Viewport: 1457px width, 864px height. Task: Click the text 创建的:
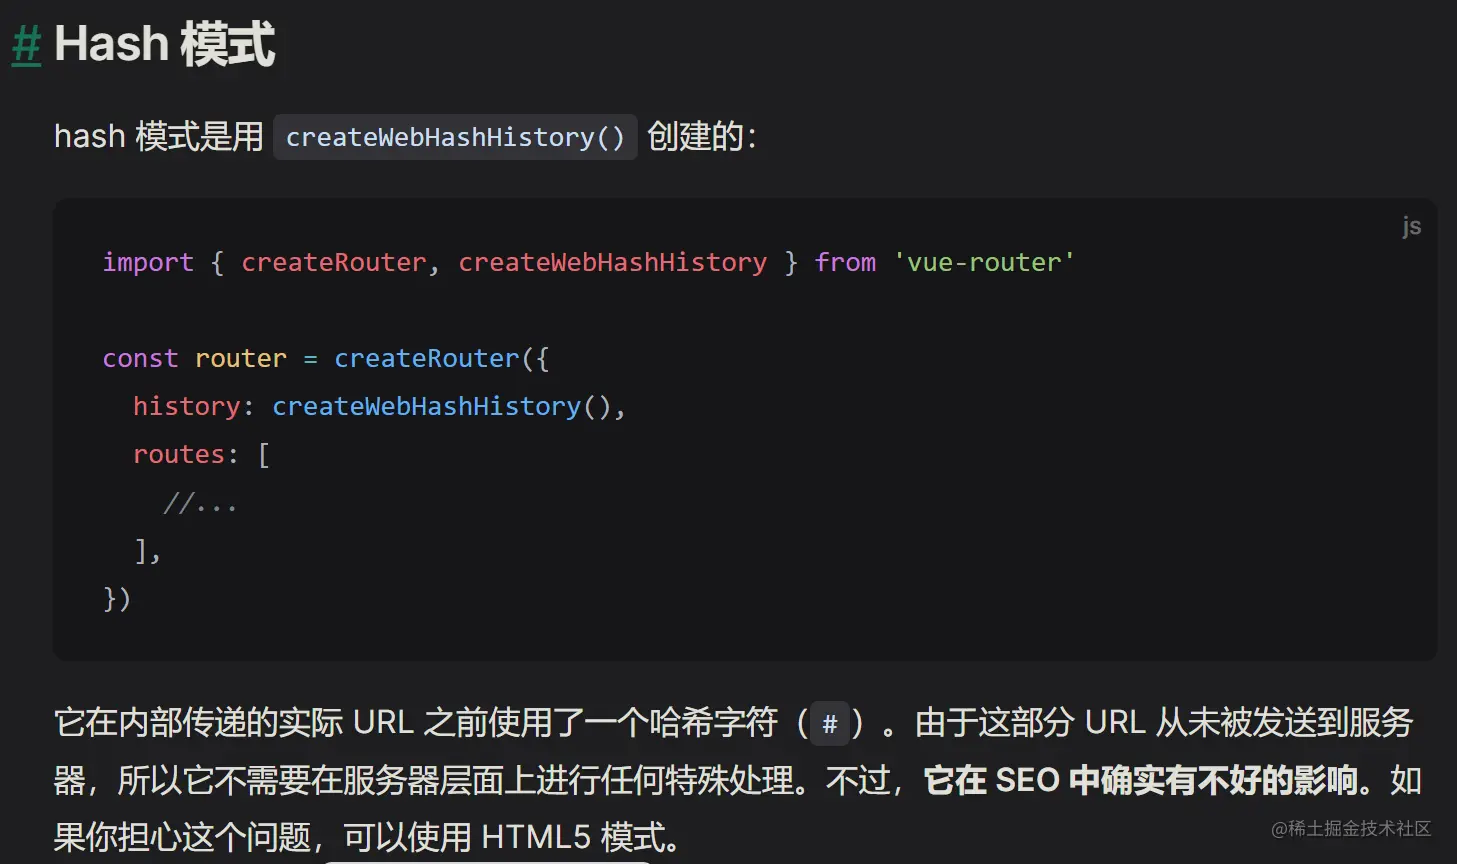pyautogui.click(x=702, y=136)
